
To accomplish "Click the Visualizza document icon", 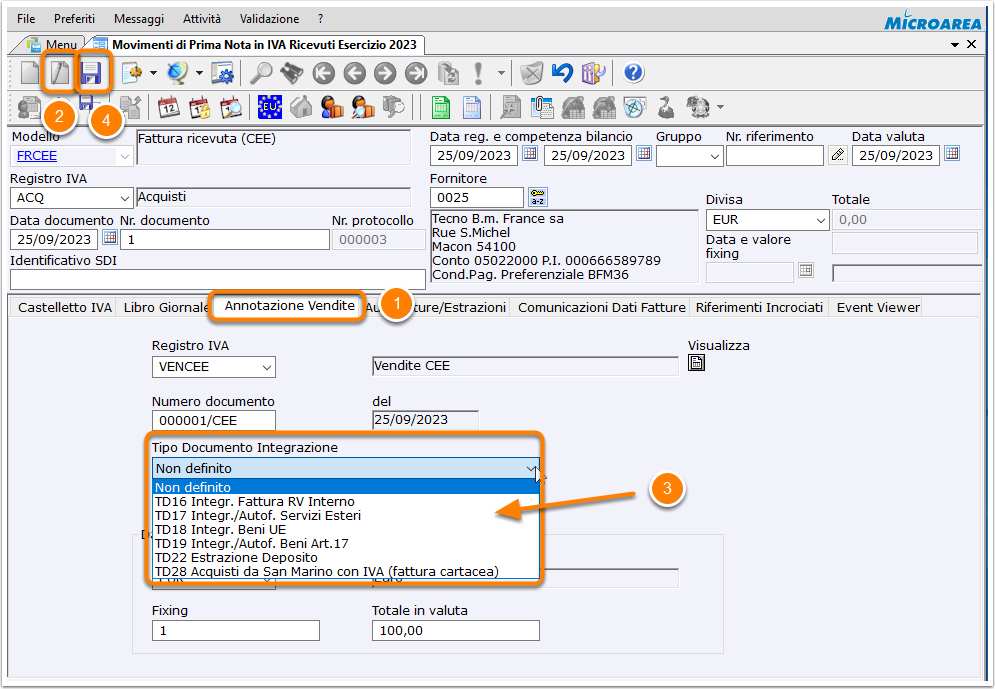I will click(697, 363).
